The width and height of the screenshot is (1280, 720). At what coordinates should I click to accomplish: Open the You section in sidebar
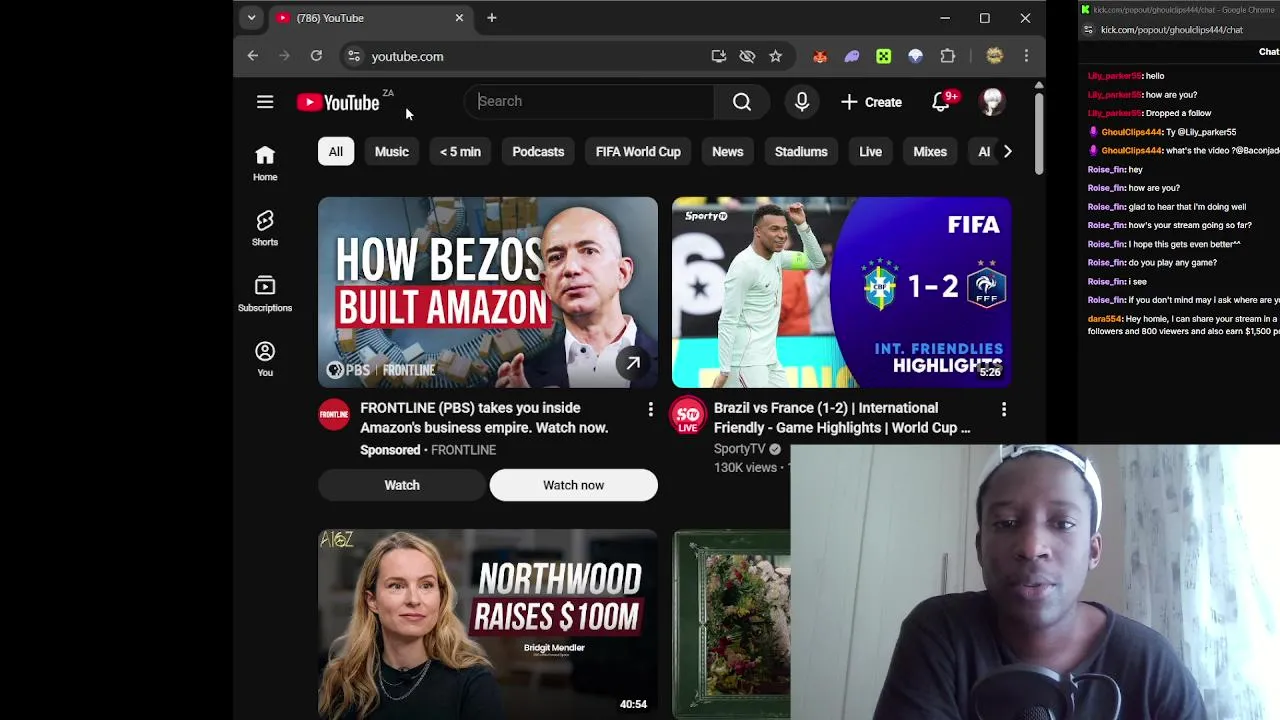[265, 359]
